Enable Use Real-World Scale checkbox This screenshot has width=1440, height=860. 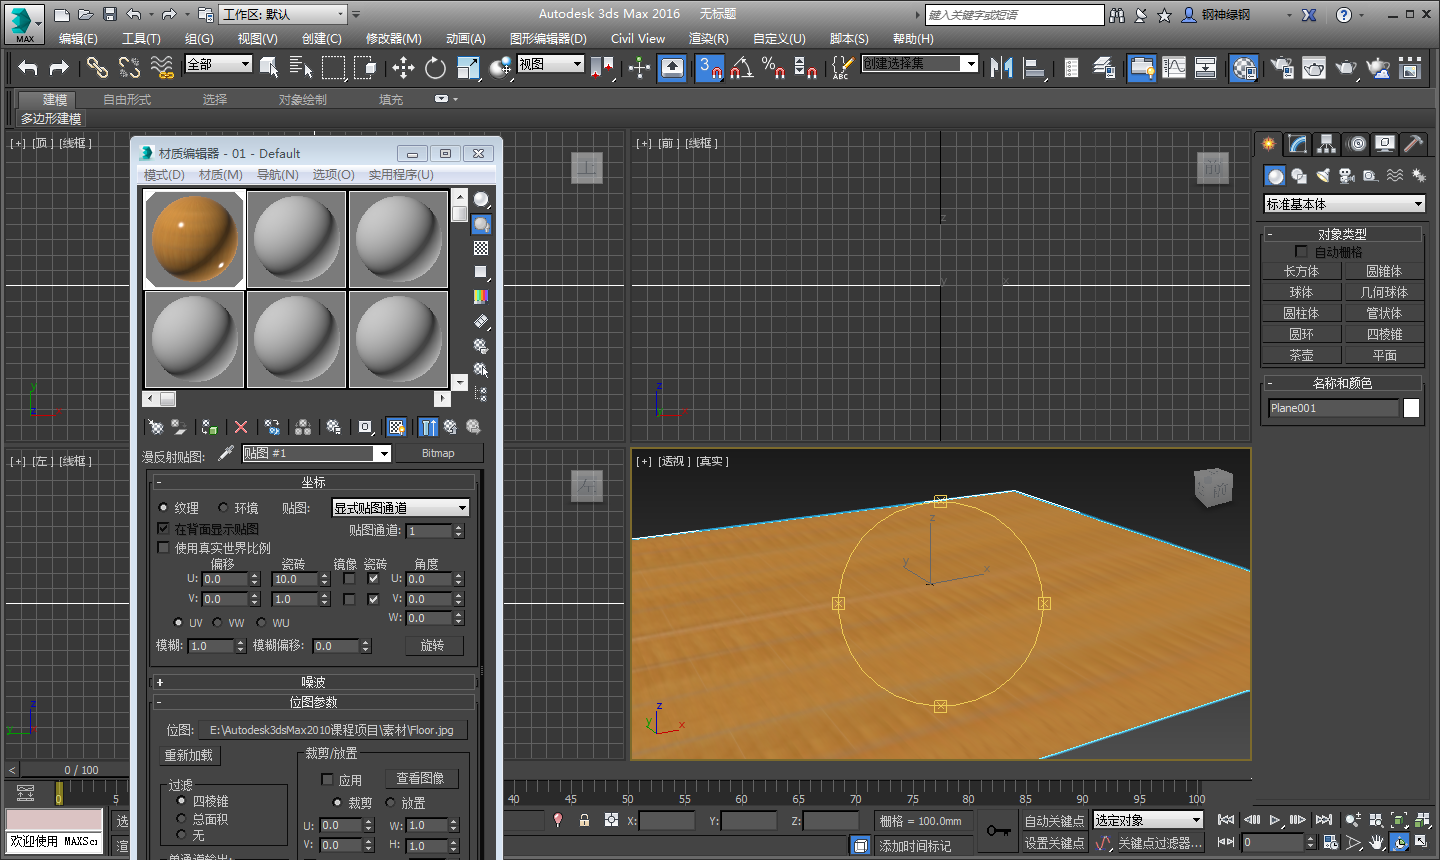click(164, 548)
